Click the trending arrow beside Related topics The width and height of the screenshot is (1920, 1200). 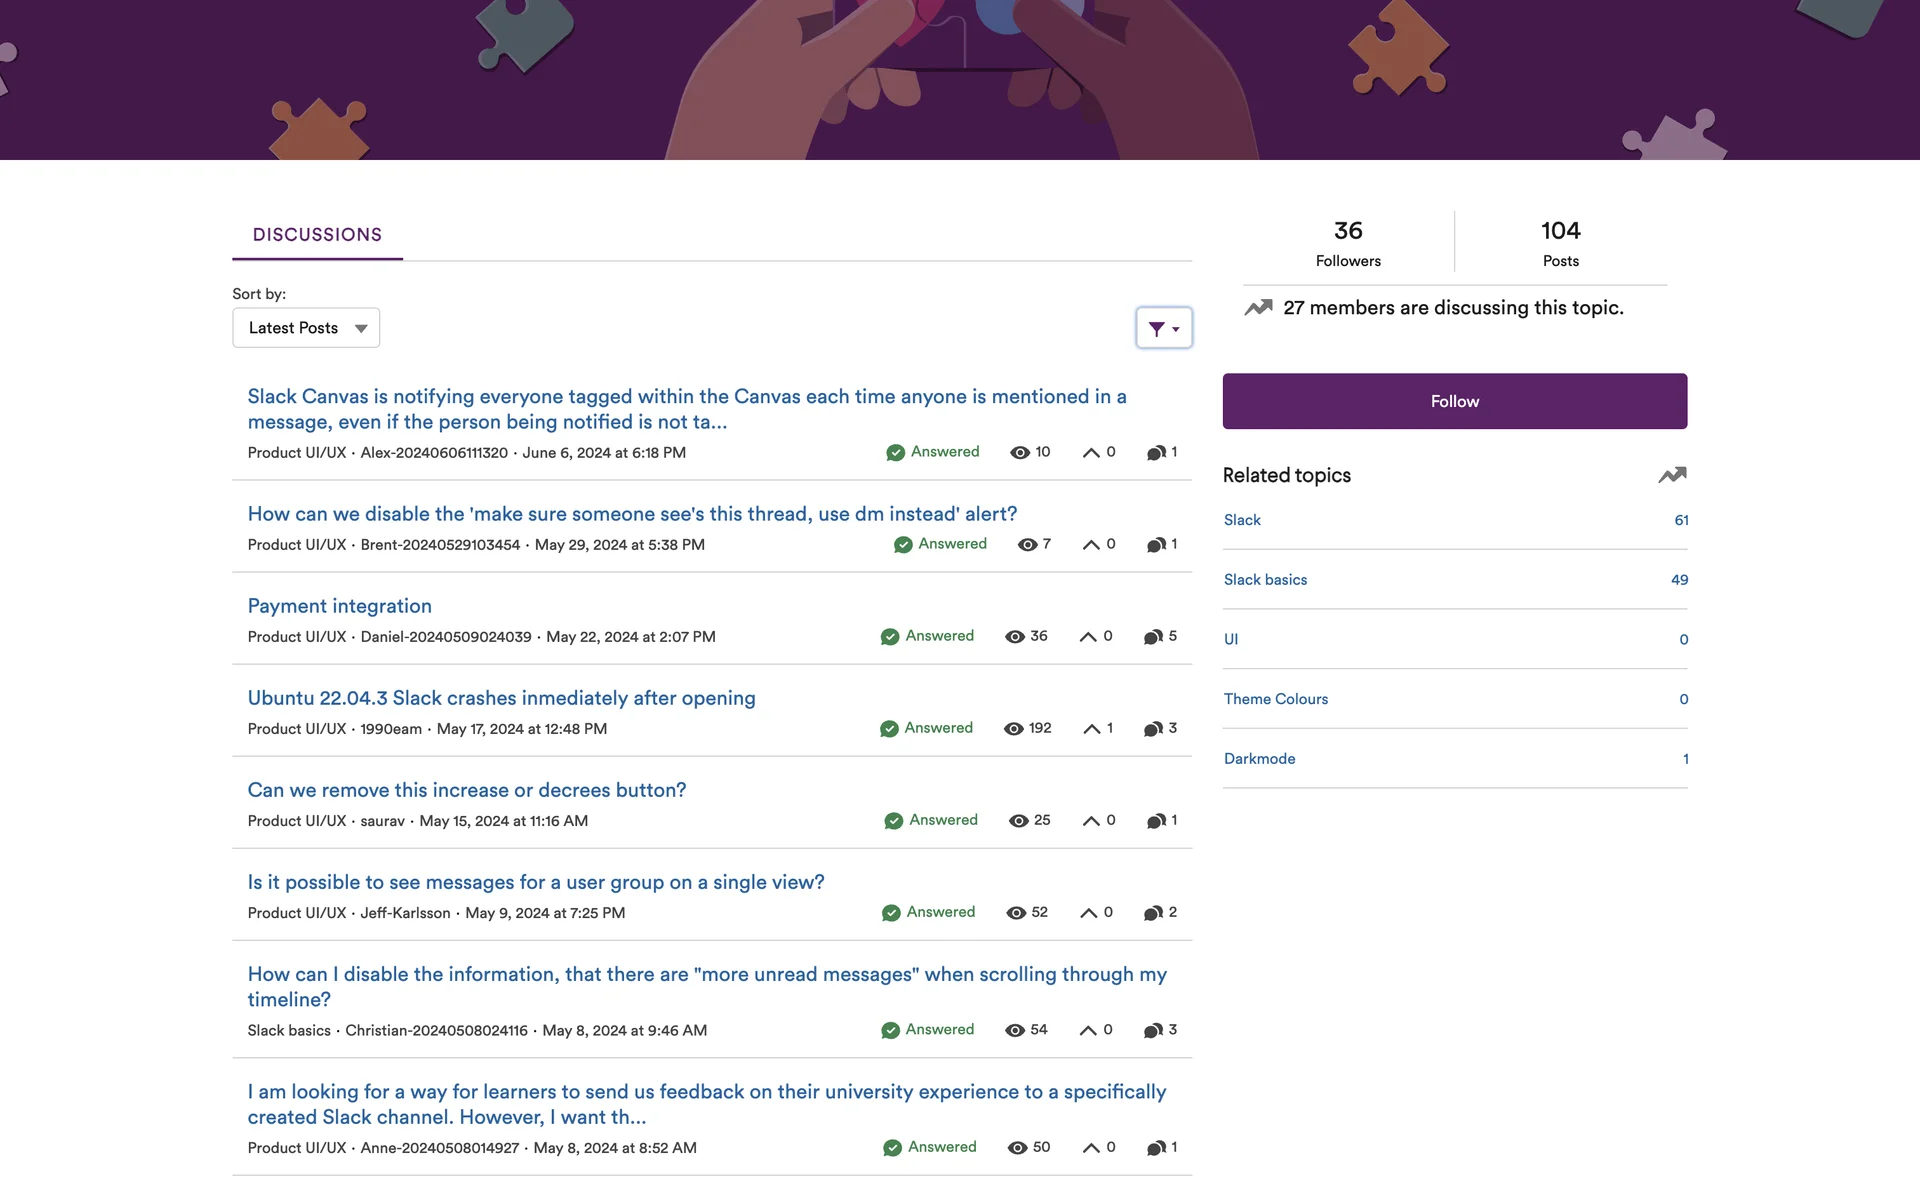(1672, 475)
